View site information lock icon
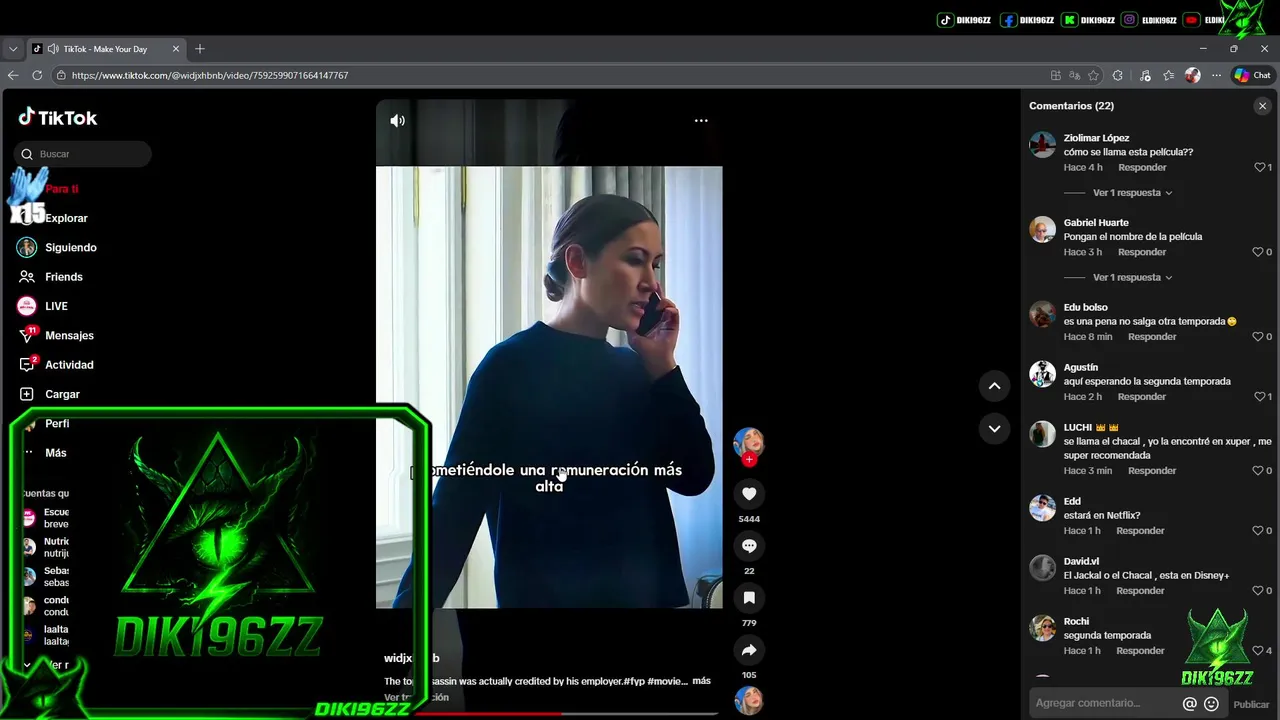 [61, 75]
